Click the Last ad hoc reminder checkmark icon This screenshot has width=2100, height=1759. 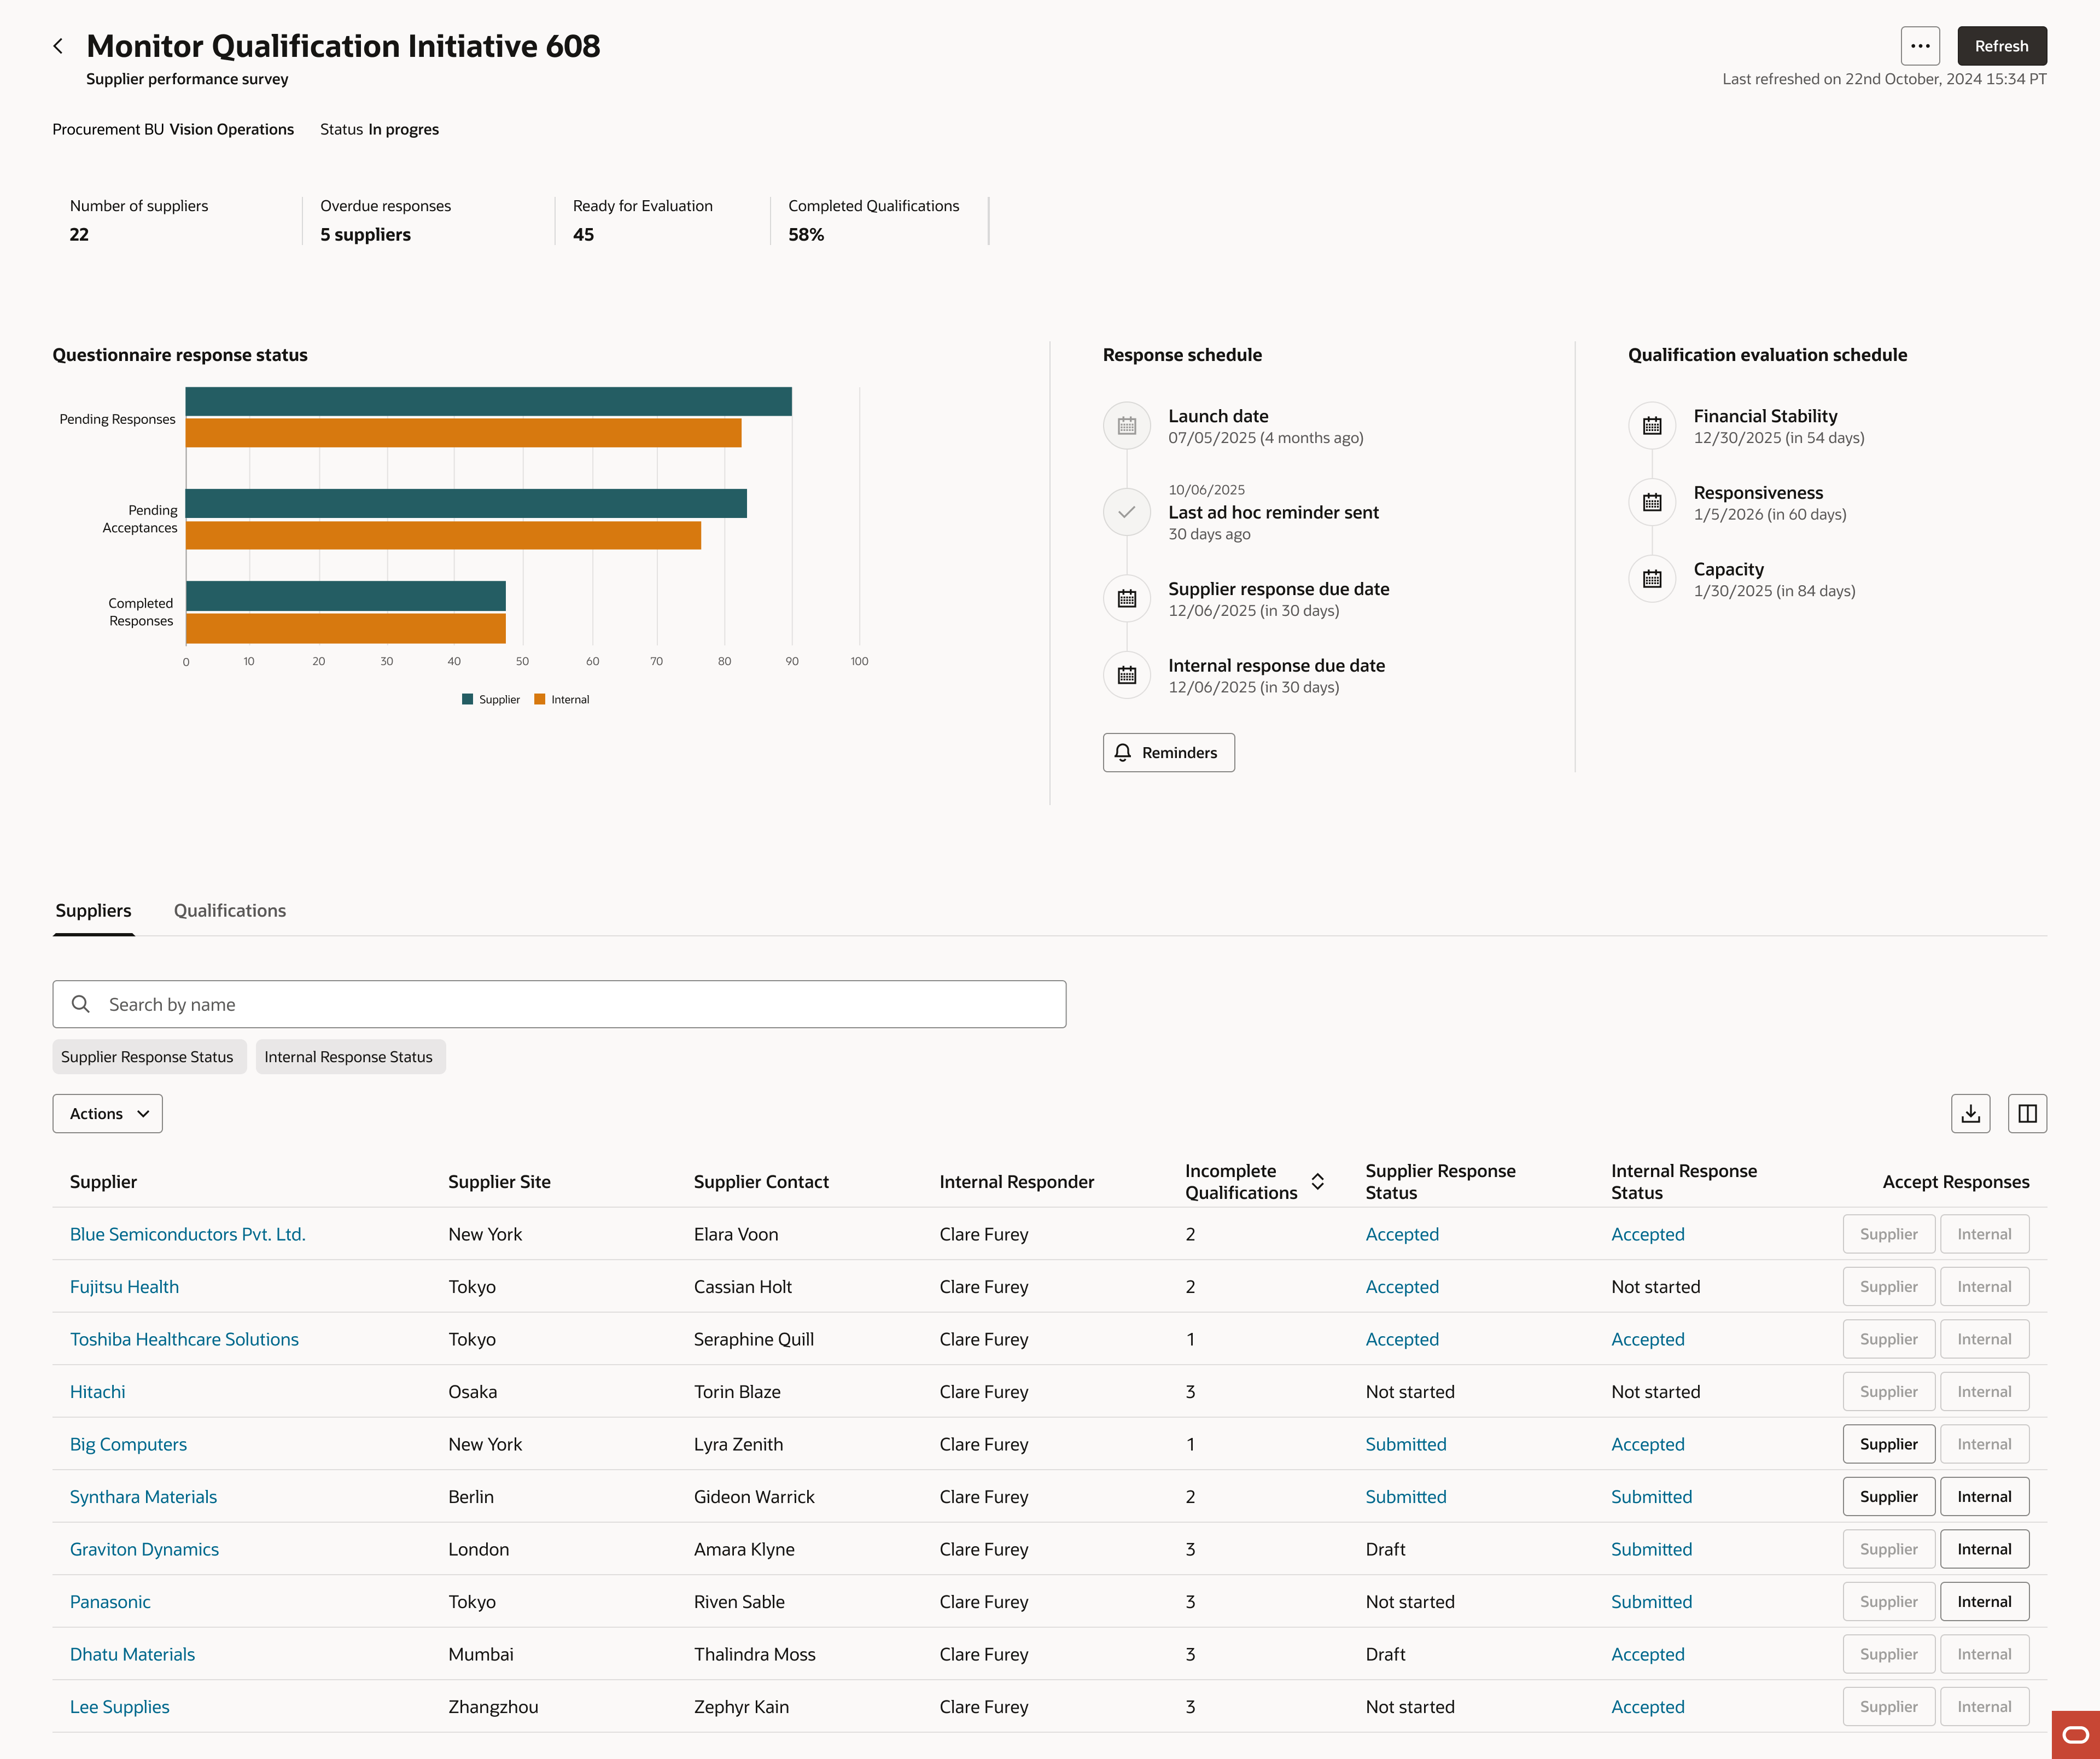click(x=1127, y=512)
